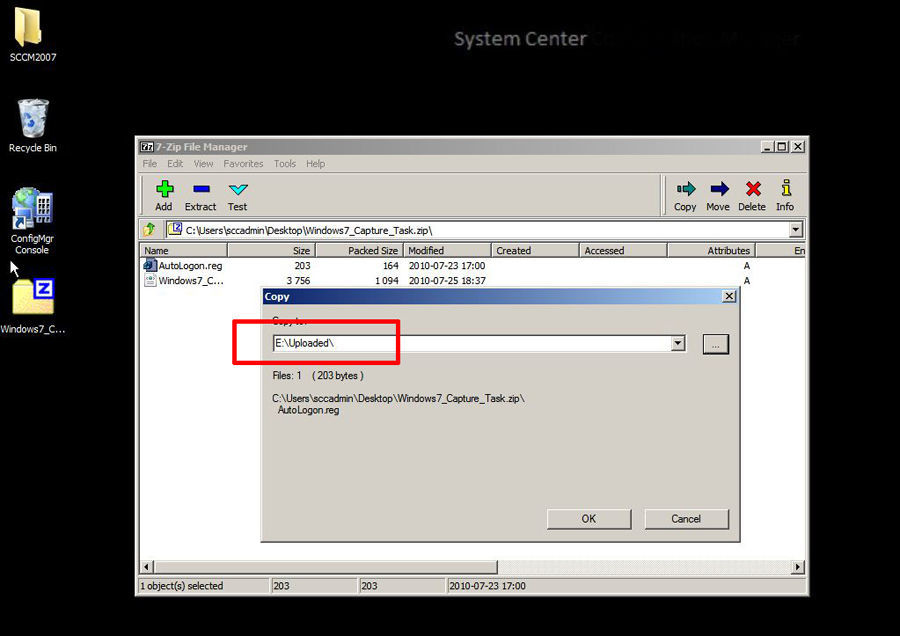Maximize the 7-Zip File Manager window

(x=782, y=146)
